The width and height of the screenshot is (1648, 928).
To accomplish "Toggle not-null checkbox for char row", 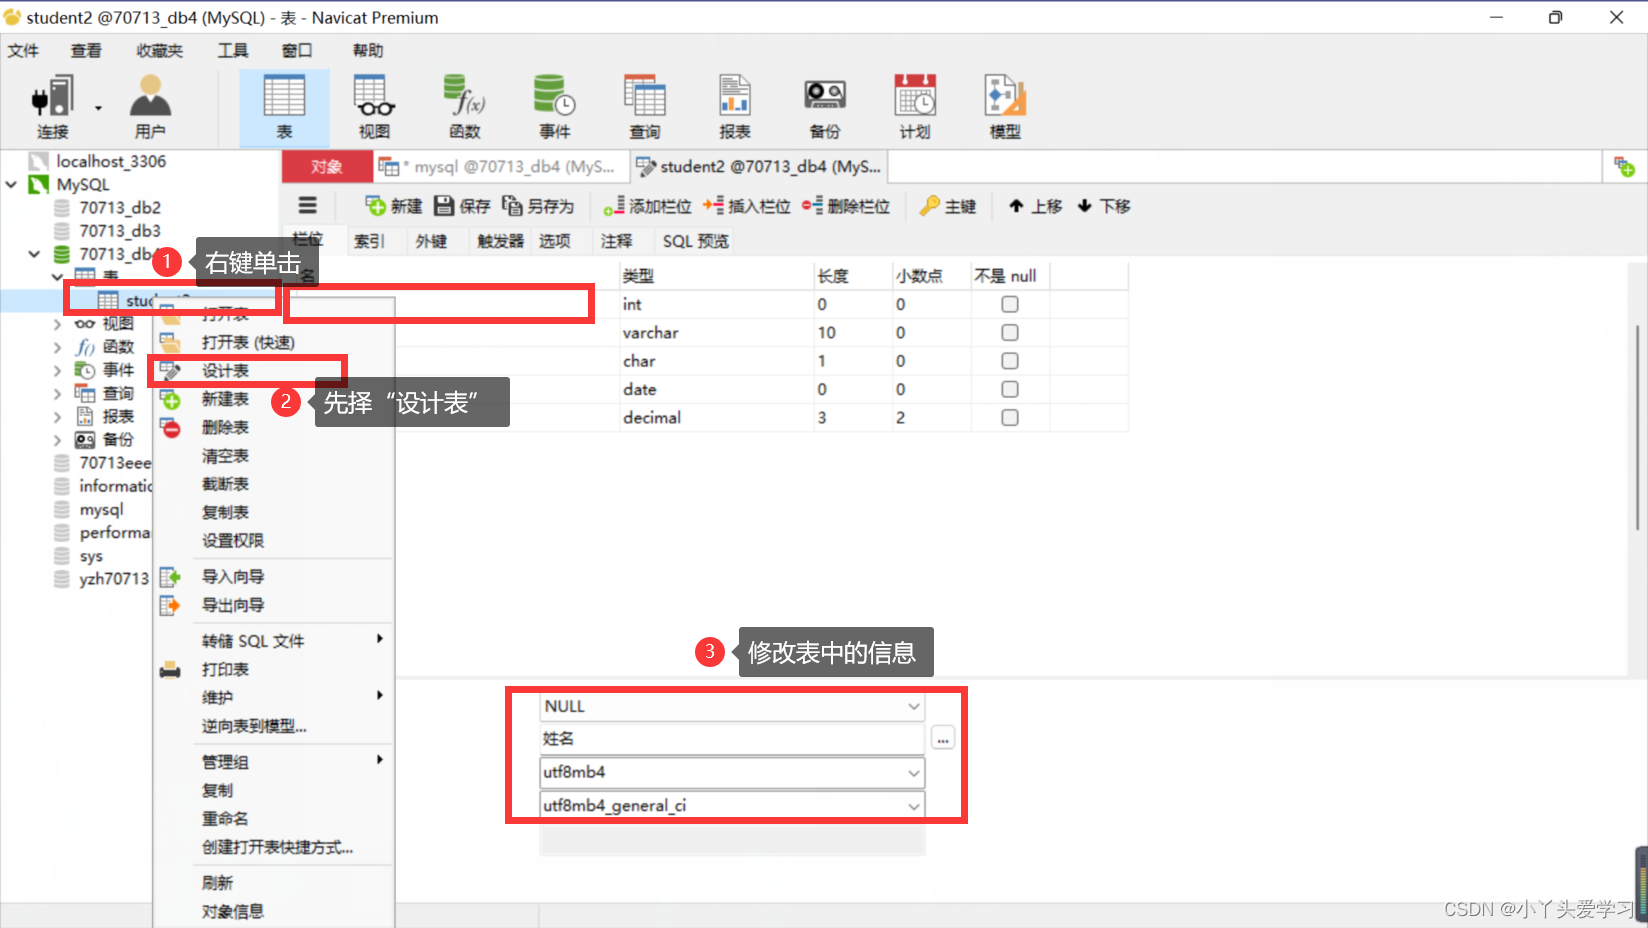I will click(1010, 361).
